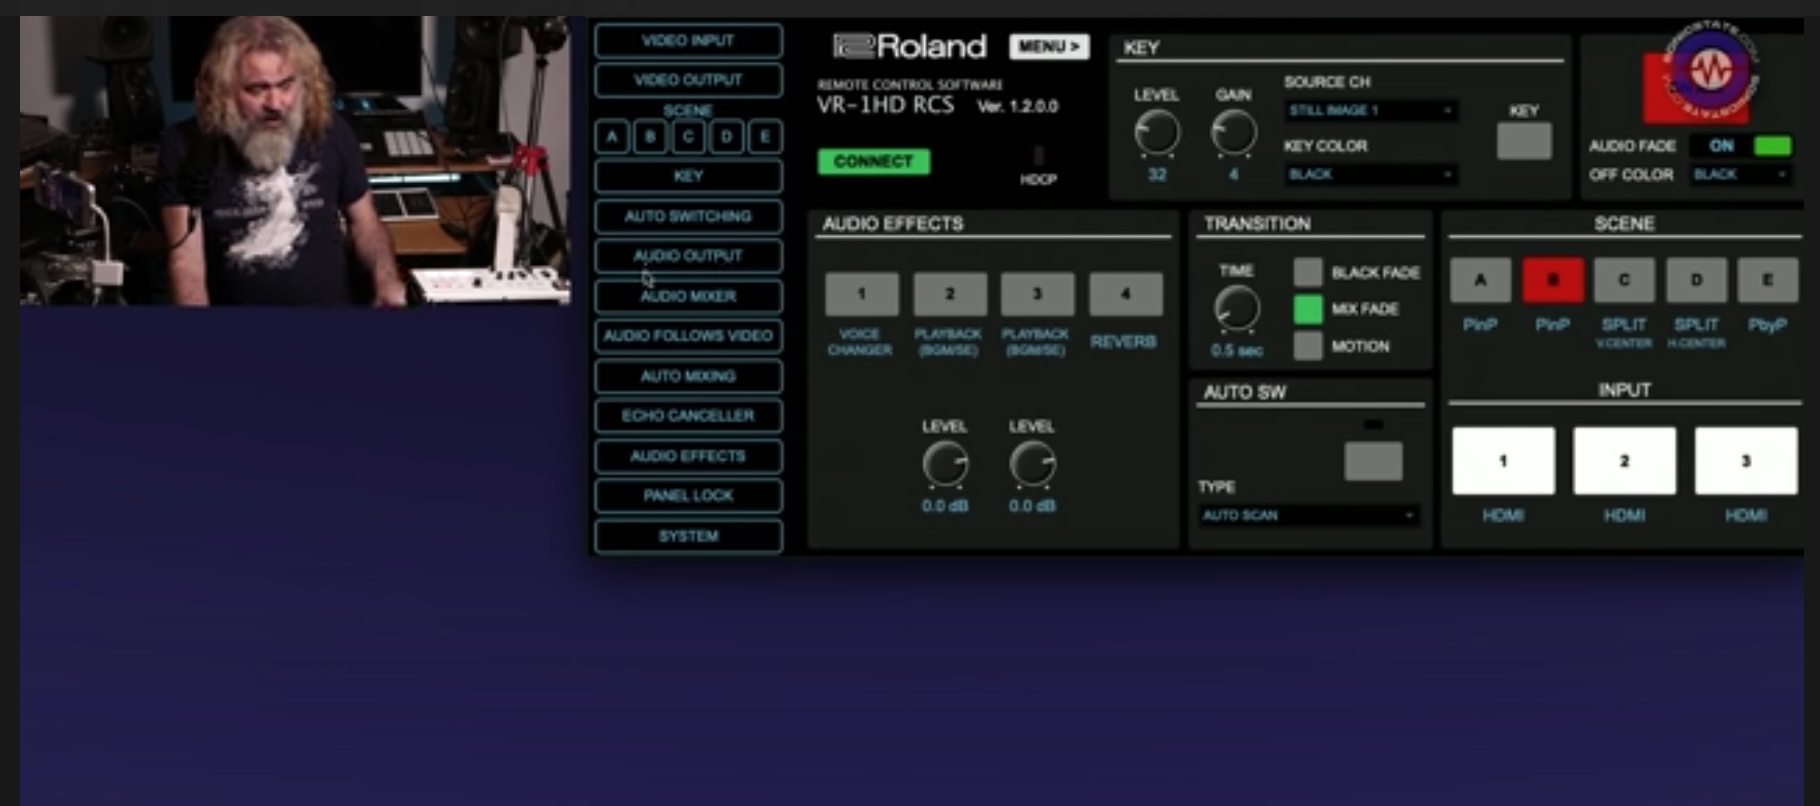Toggle audio effect 2 Playback
The image size is (1820, 806).
click(950, 294)
